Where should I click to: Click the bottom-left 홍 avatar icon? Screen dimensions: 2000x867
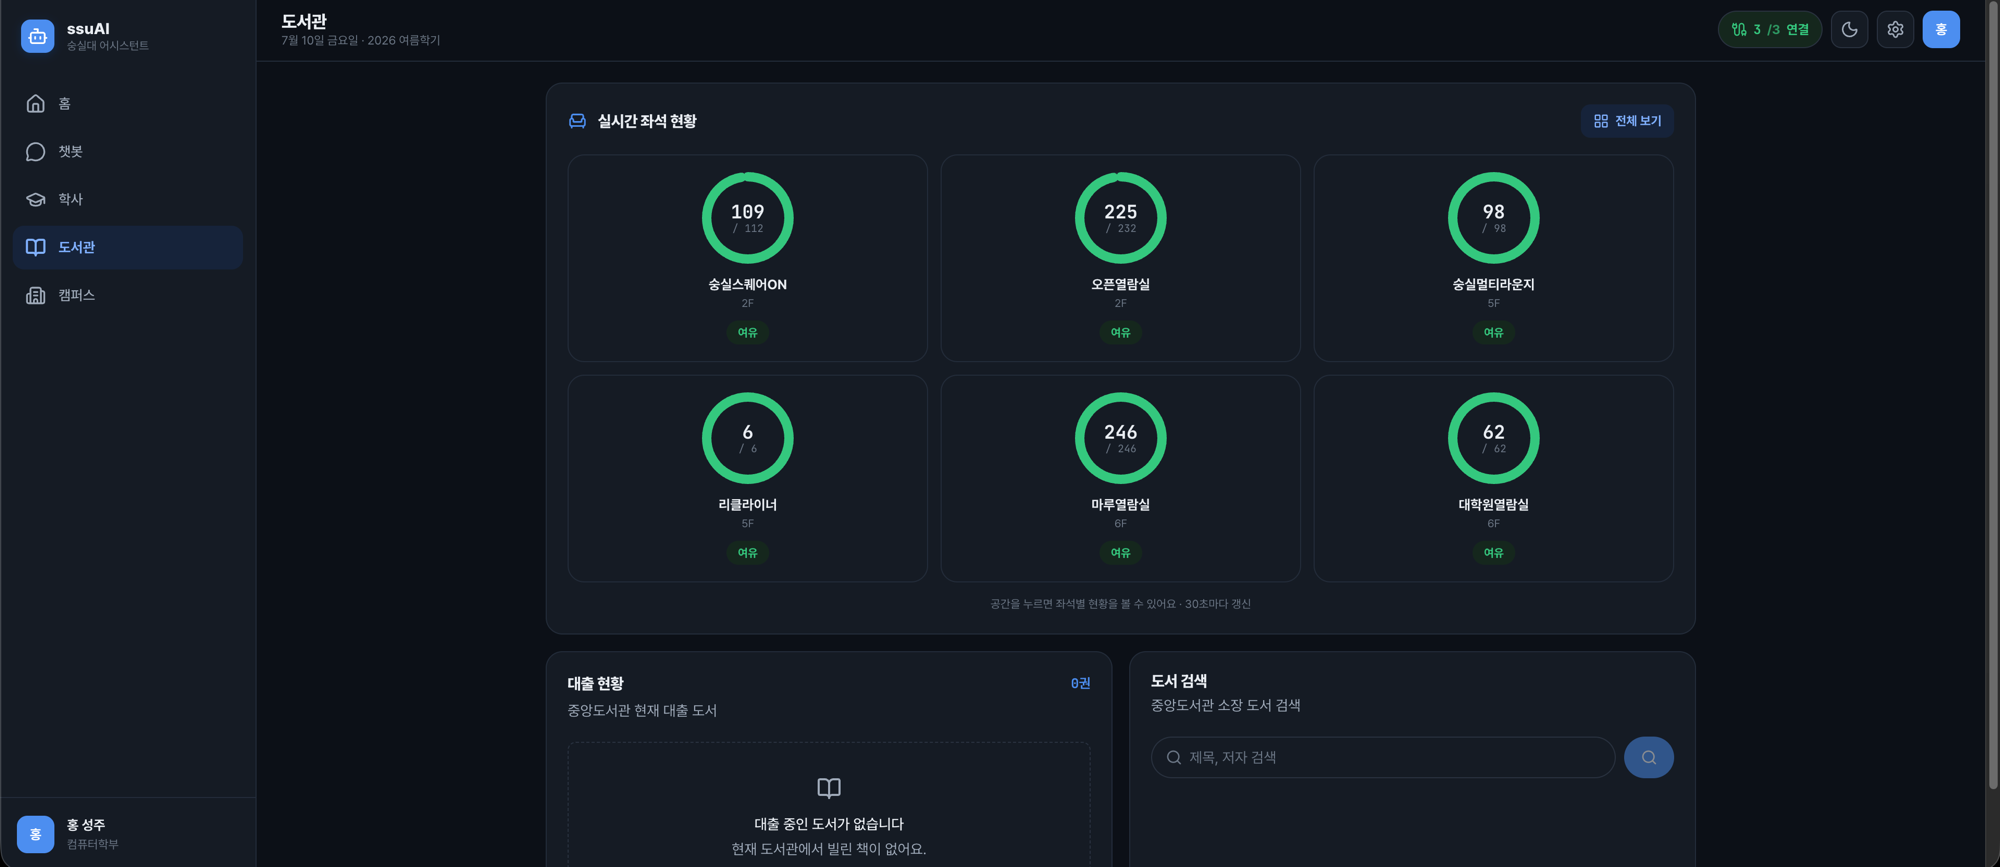click(35, 834)
